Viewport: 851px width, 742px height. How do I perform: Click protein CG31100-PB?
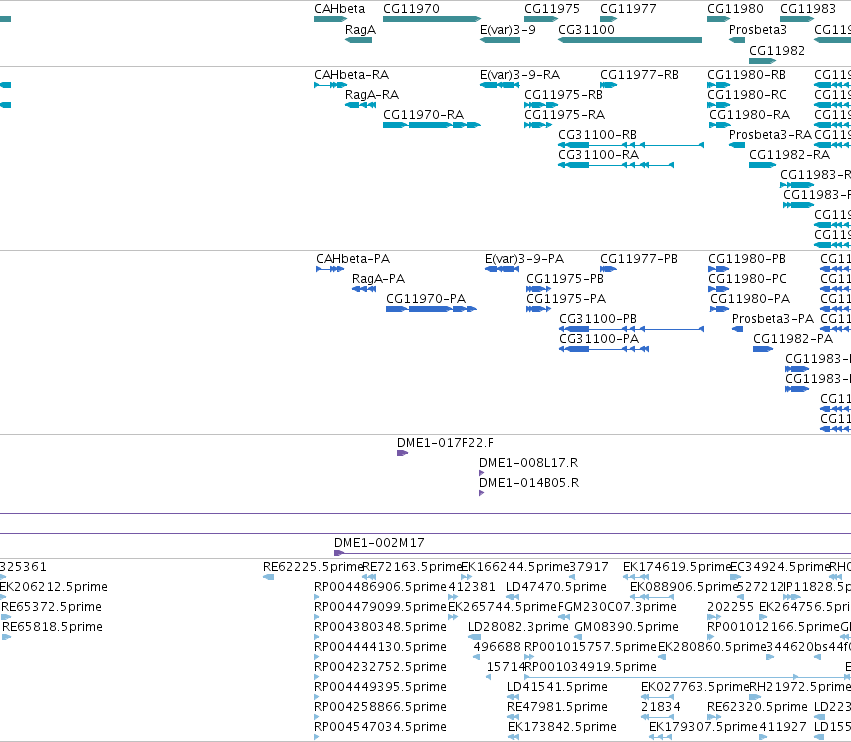[x=632, y=329]
